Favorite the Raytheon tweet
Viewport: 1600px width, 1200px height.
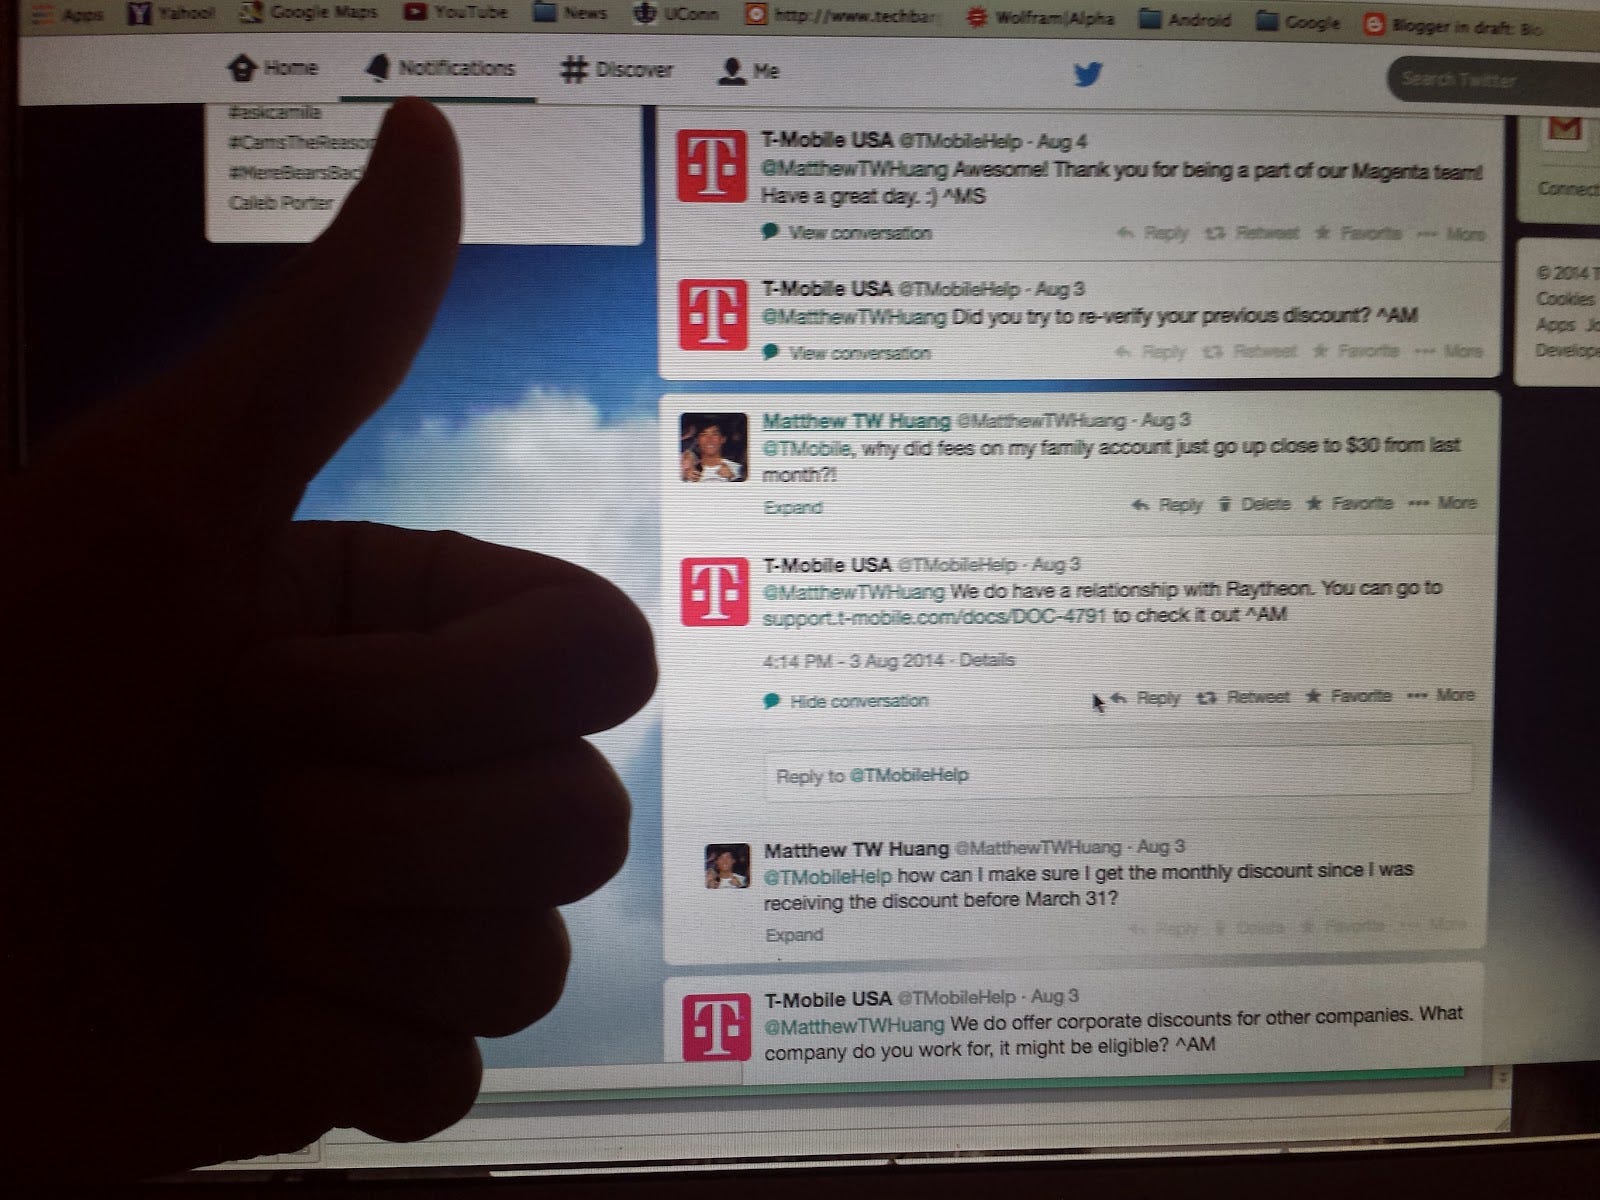(x=1348, y=696)
